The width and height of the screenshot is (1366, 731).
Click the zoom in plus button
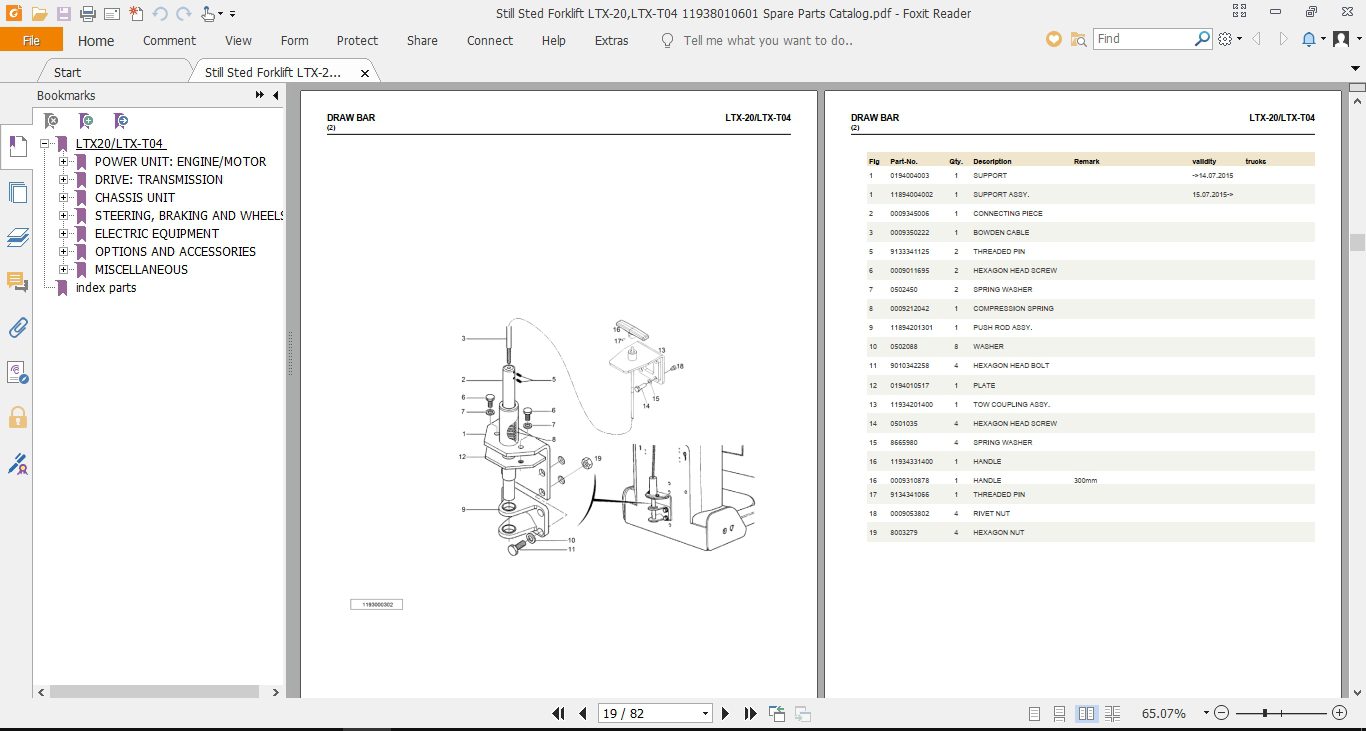pyautogui.click(x=1339, y=713)
